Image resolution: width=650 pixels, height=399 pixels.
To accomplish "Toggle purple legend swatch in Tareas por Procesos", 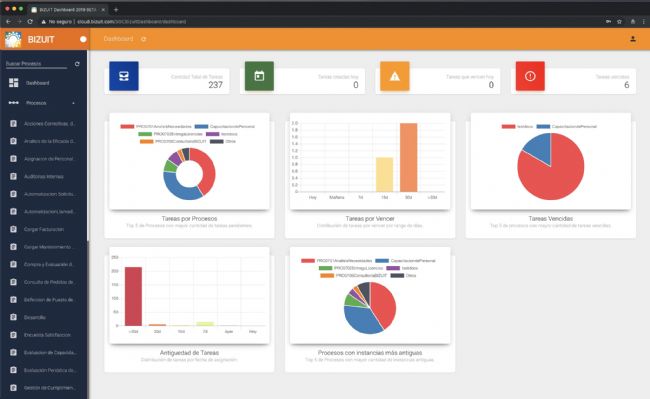I will pos(213,134).
